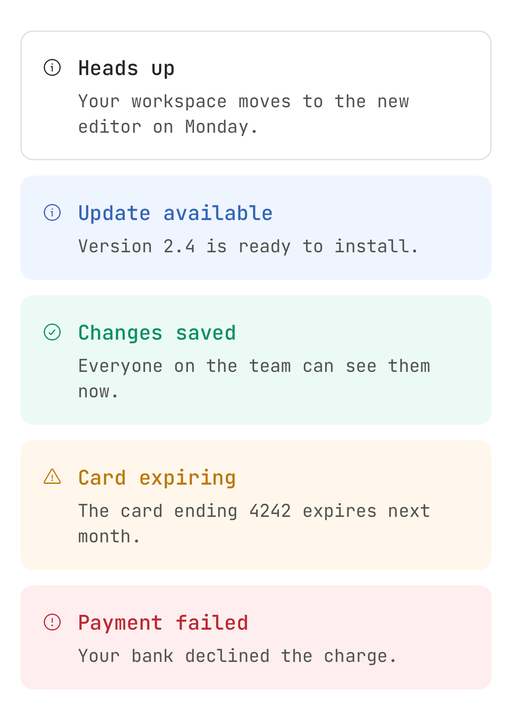The image size is (512, 720).
Task: Select the Update available heading
Action: tap(175, 213)
